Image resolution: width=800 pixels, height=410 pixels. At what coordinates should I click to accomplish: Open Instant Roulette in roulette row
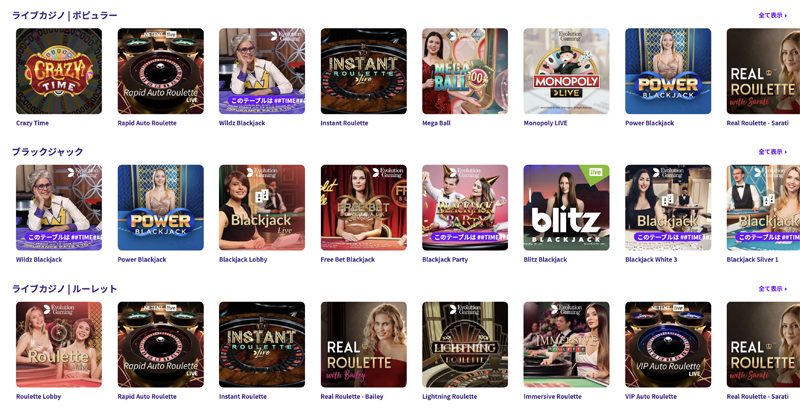(262, 345)
